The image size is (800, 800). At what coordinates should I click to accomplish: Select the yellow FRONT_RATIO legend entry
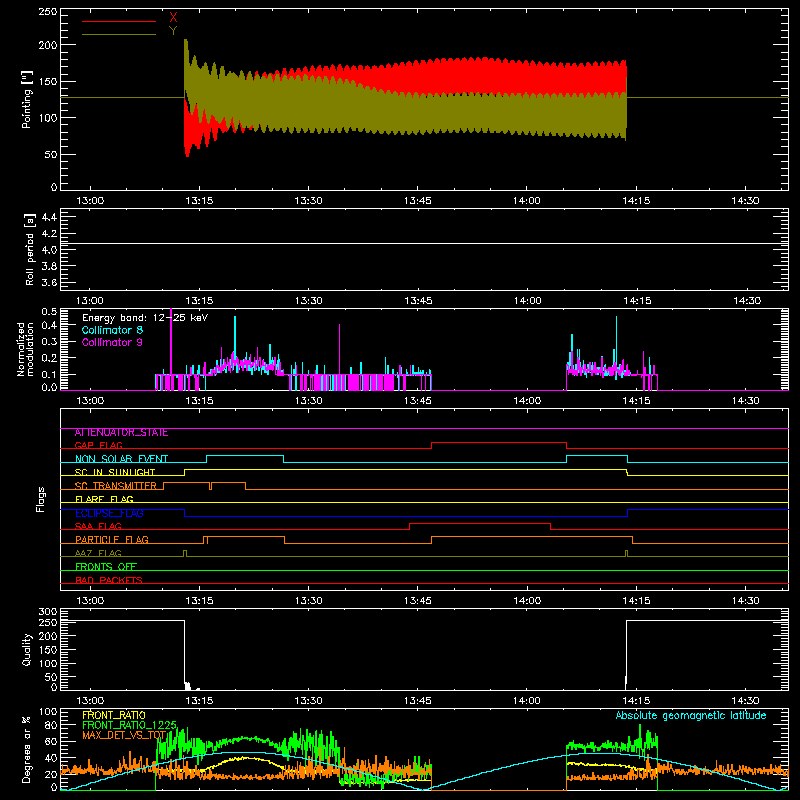114,715
